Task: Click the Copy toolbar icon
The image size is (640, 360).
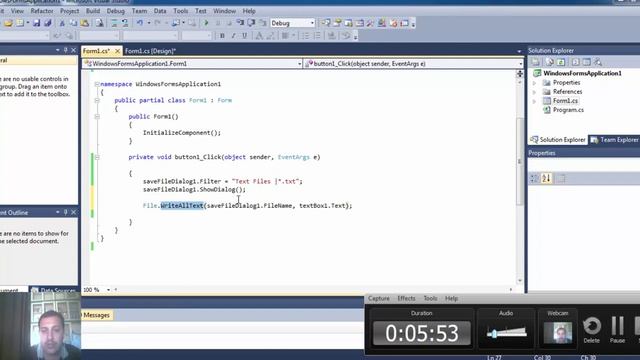Action: 73,23
